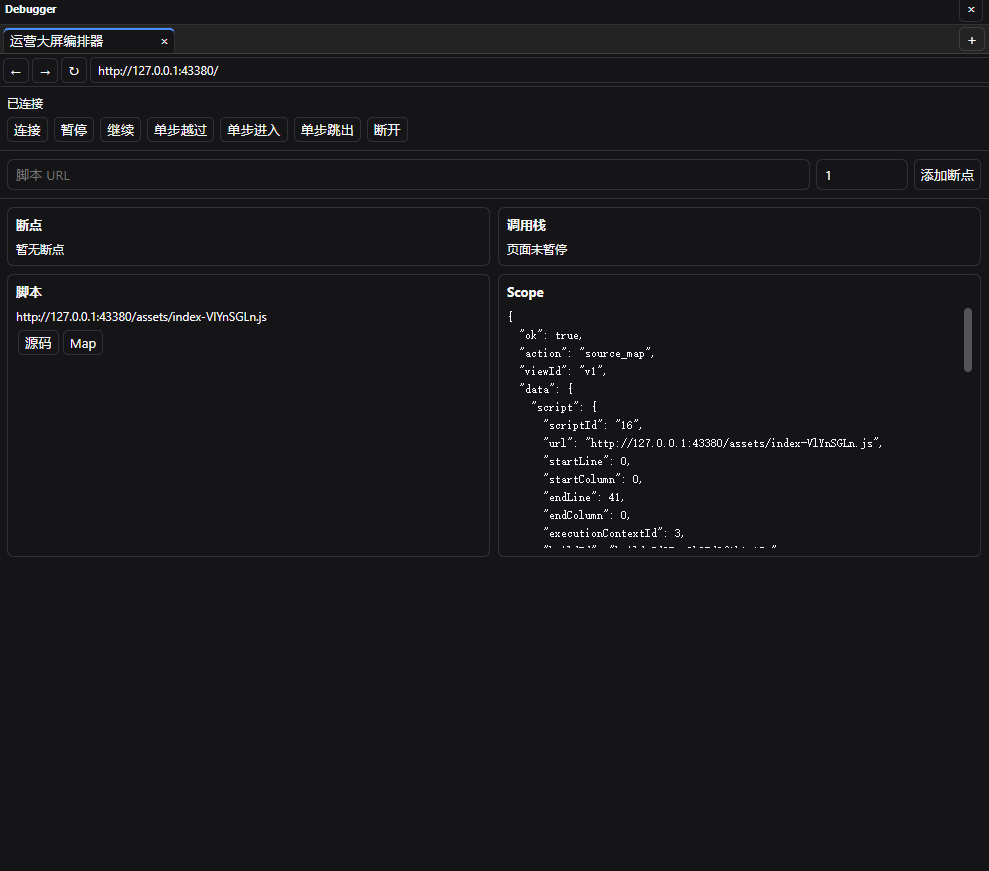Click the 调用栈 panel heading
Image resolution: width=989 pixels, height=871 pixels.
[526, 225]
